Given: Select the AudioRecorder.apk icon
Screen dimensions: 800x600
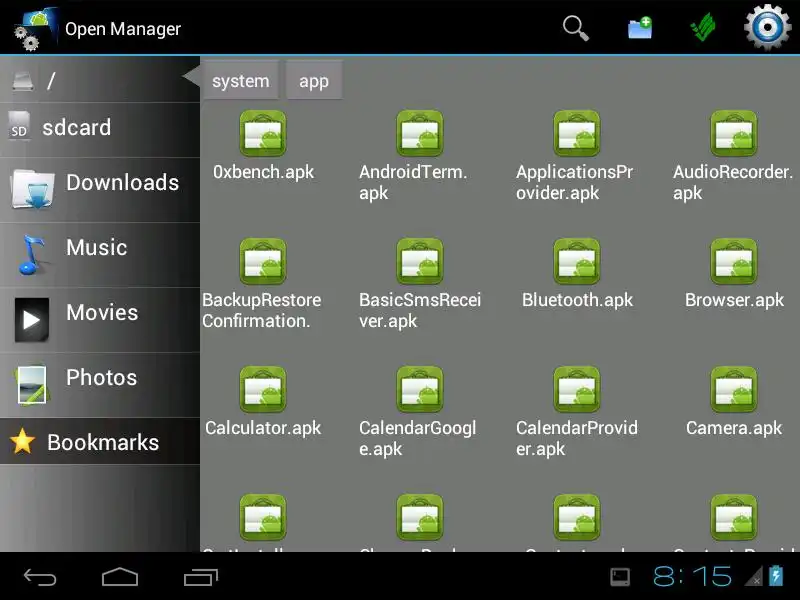Looking at the screenshot, I should (734, 133).
